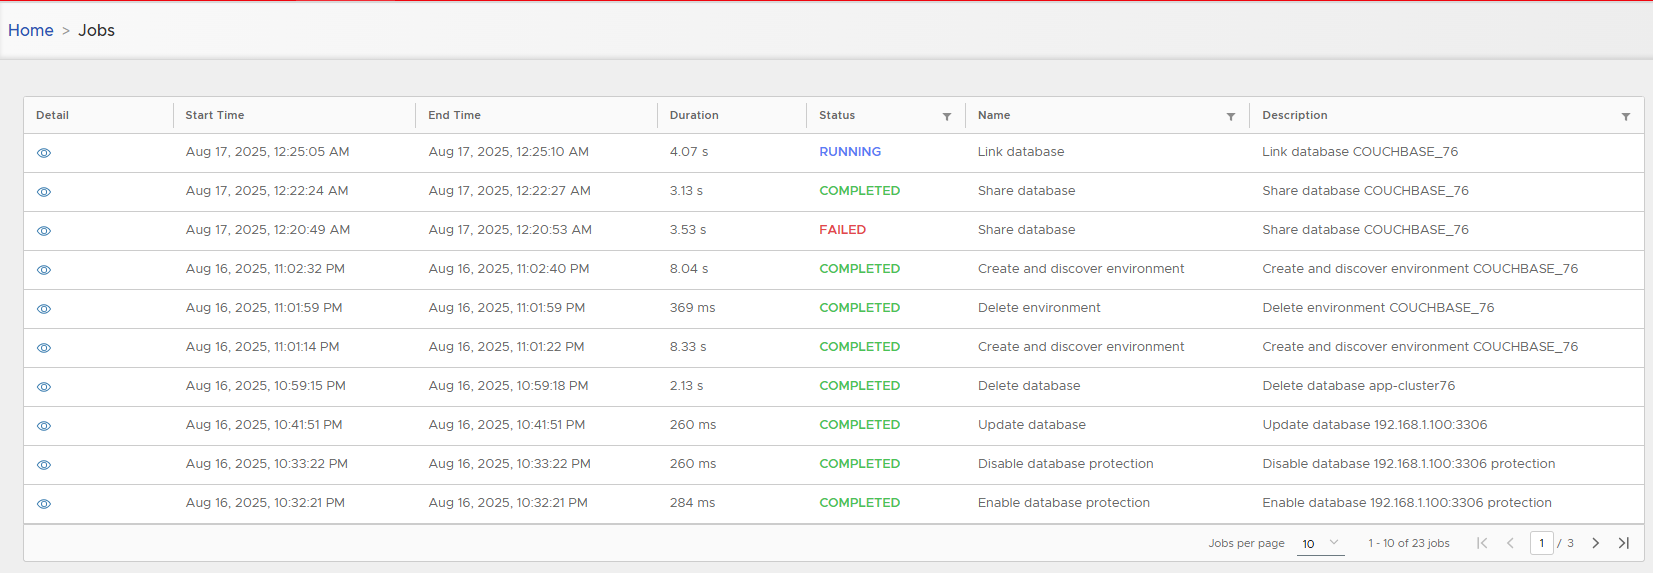Select the FAILED status text
This screenshot has width=1653, height=573.
[x=842, y=230]
